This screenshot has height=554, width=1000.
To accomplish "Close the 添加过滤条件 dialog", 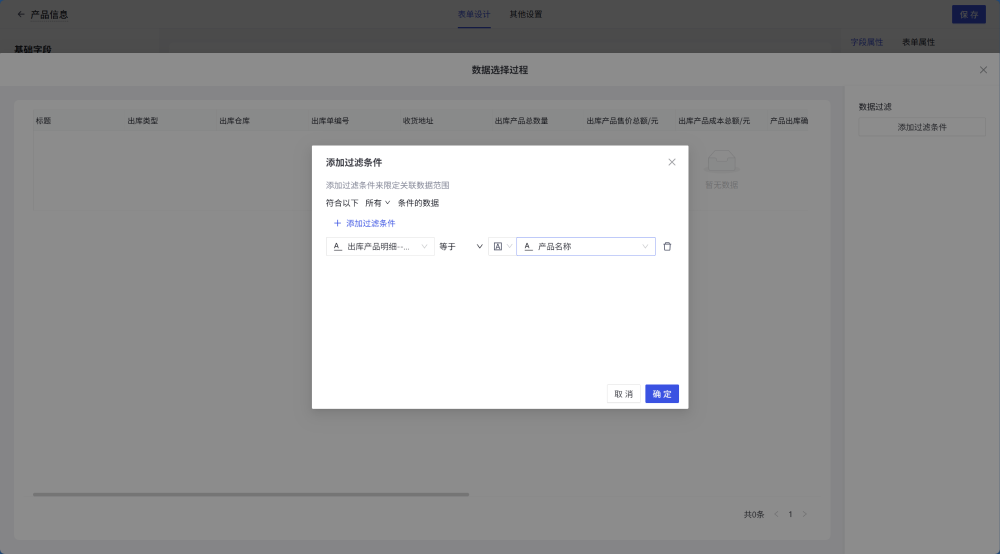I will point(672,162).
